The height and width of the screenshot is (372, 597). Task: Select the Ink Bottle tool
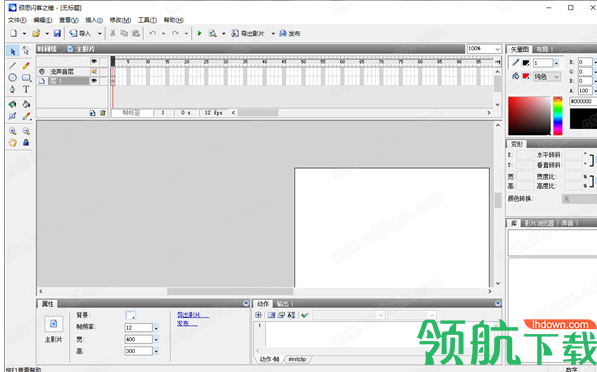pyautogui.click(x=13, y=104)
